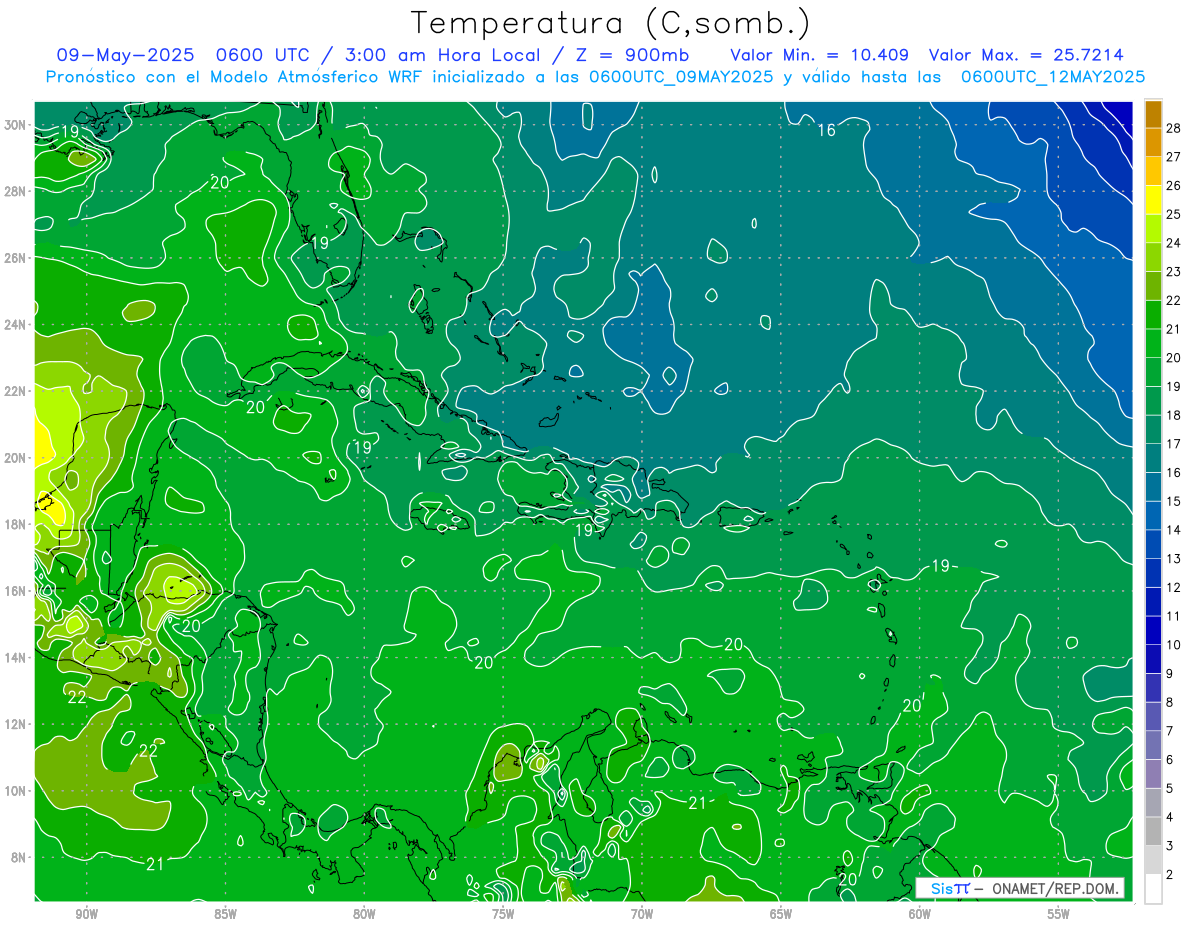This screenshot has height=927, width=1200.
Task: Click the Valor Min. = 10.409 readout
Action: click(819, 55)
